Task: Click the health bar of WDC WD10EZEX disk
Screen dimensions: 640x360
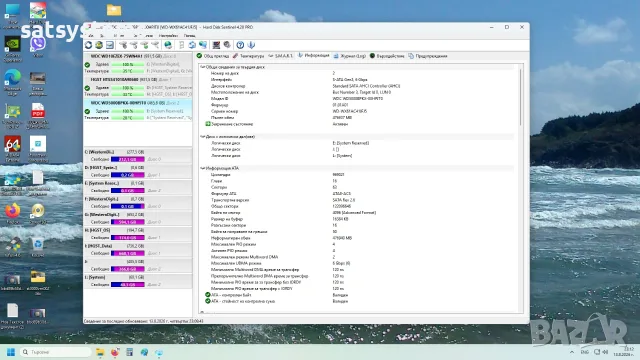Action: coord(128,64)
